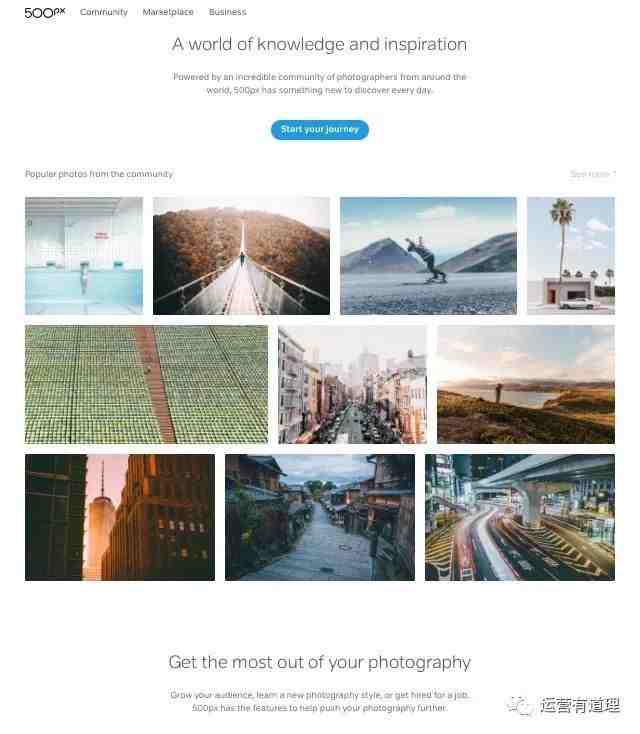
Task: Open the night highway light trails photo
Action: (x=520, y=517)
